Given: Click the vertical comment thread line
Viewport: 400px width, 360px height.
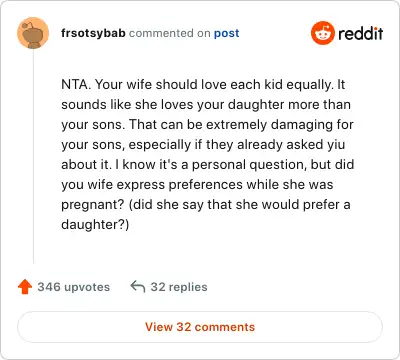Looking at the screenshot, I should [x=33, y=156].
